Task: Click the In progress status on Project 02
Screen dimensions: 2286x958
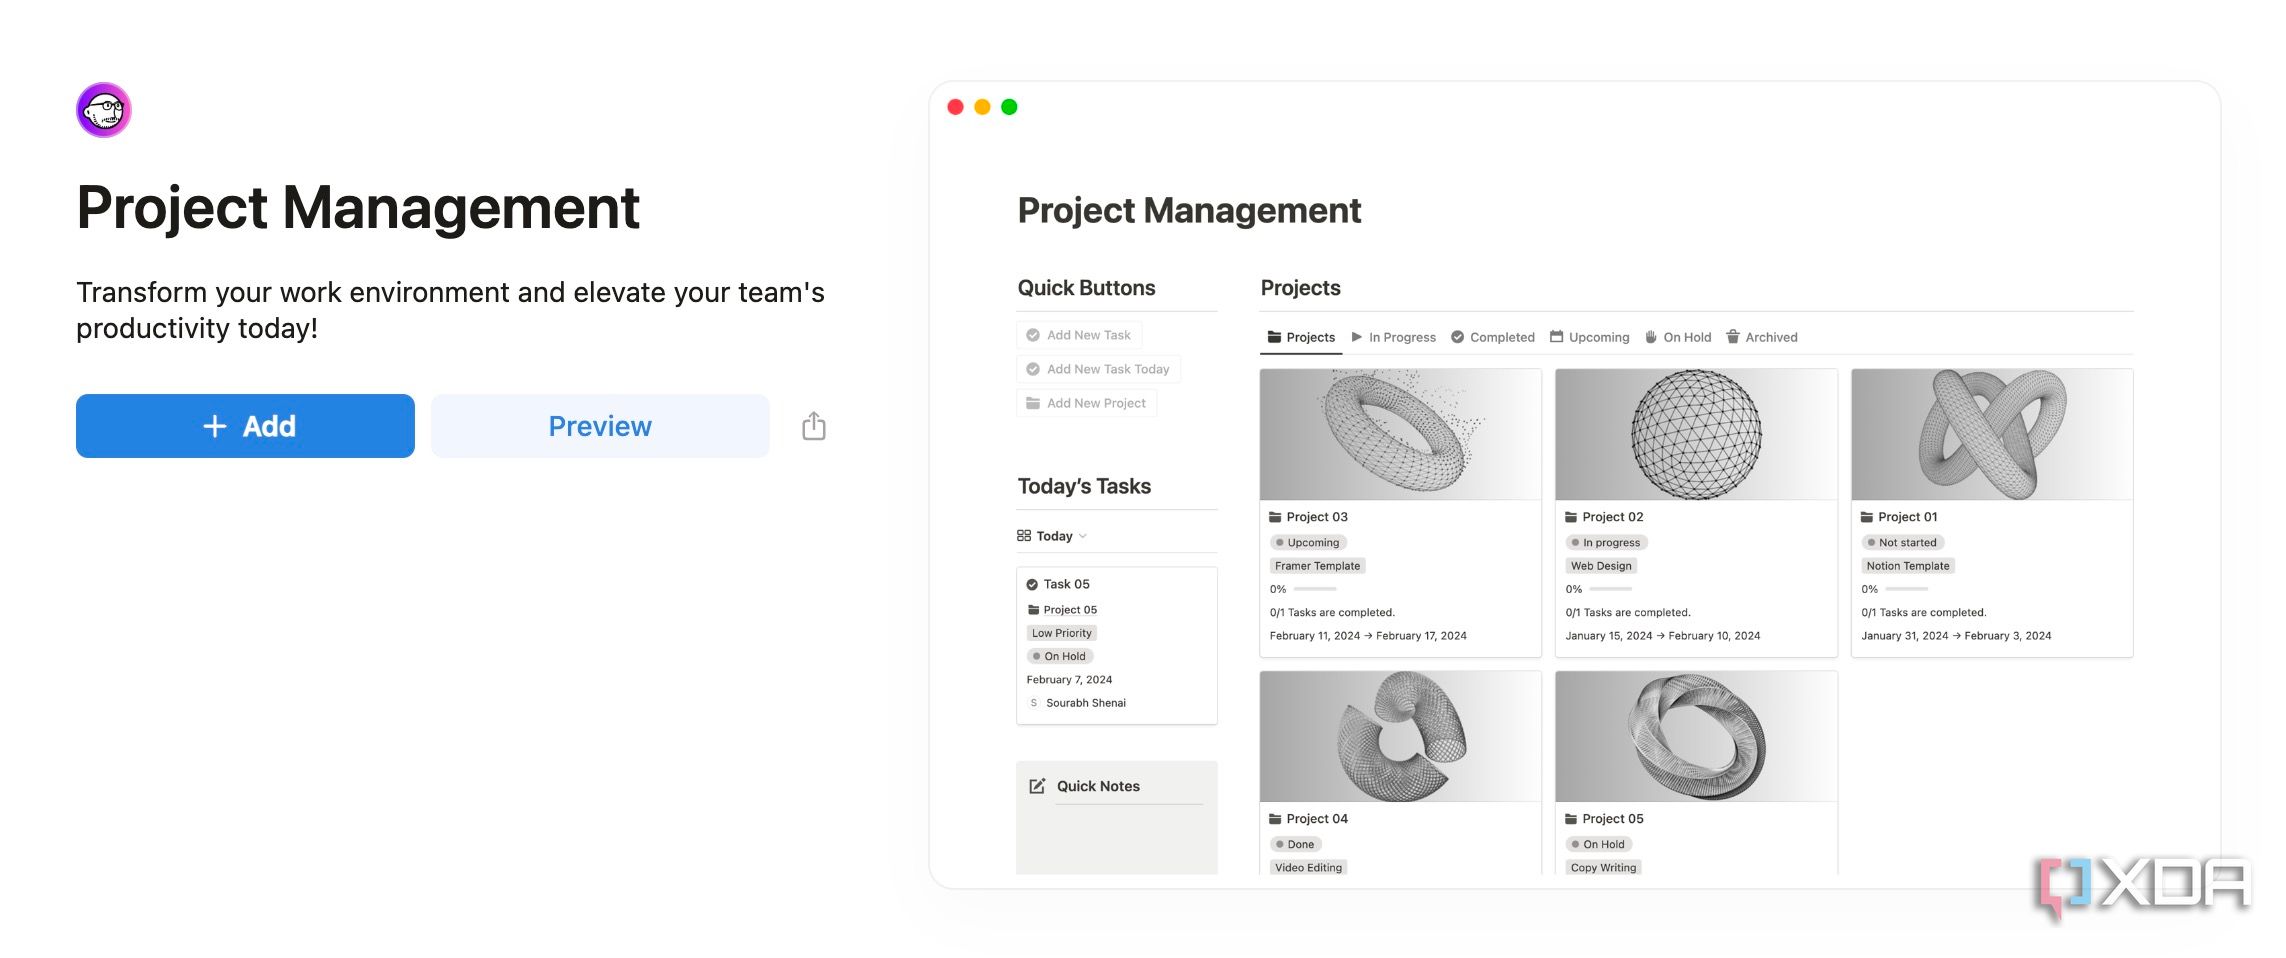Action: (x=1606, y=542)
